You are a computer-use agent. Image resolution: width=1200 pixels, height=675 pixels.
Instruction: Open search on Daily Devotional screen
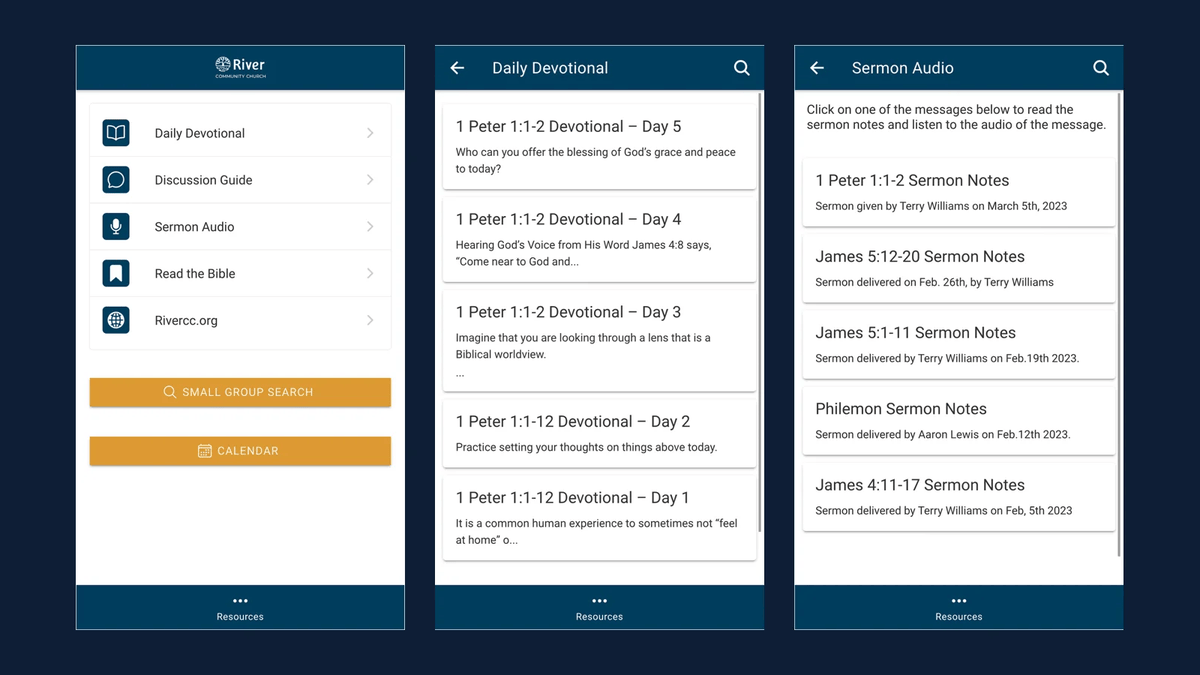[742, 68]
